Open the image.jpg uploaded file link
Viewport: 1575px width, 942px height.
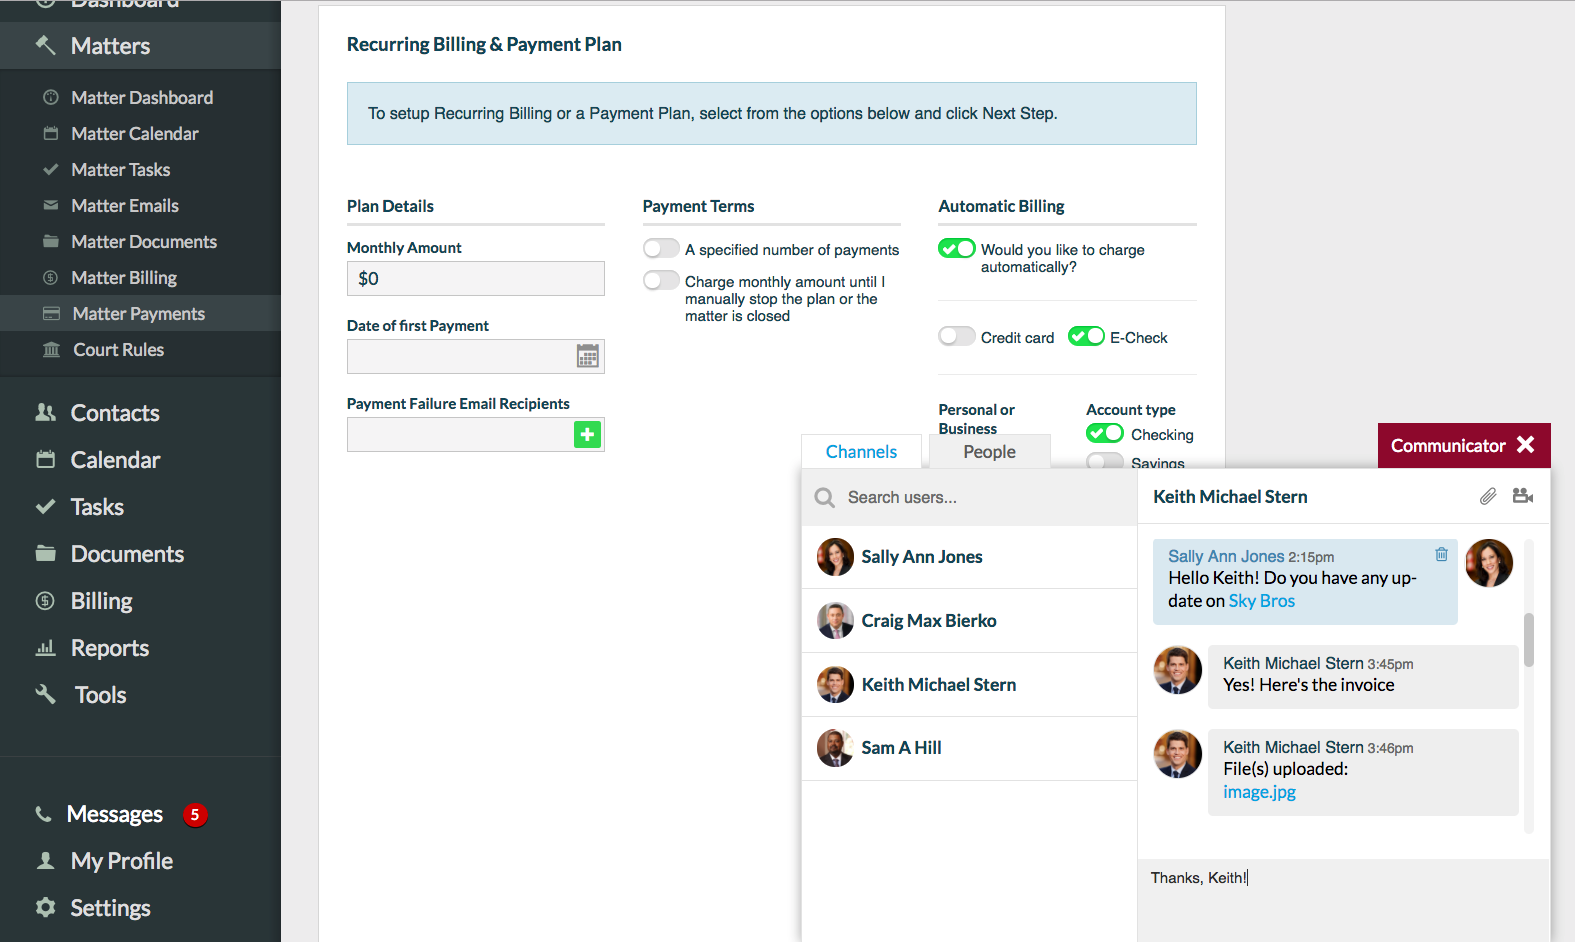[1259, 792]
